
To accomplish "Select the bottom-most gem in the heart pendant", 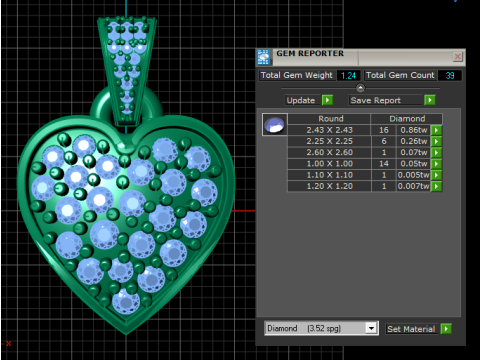I will [x=126, y=302].
